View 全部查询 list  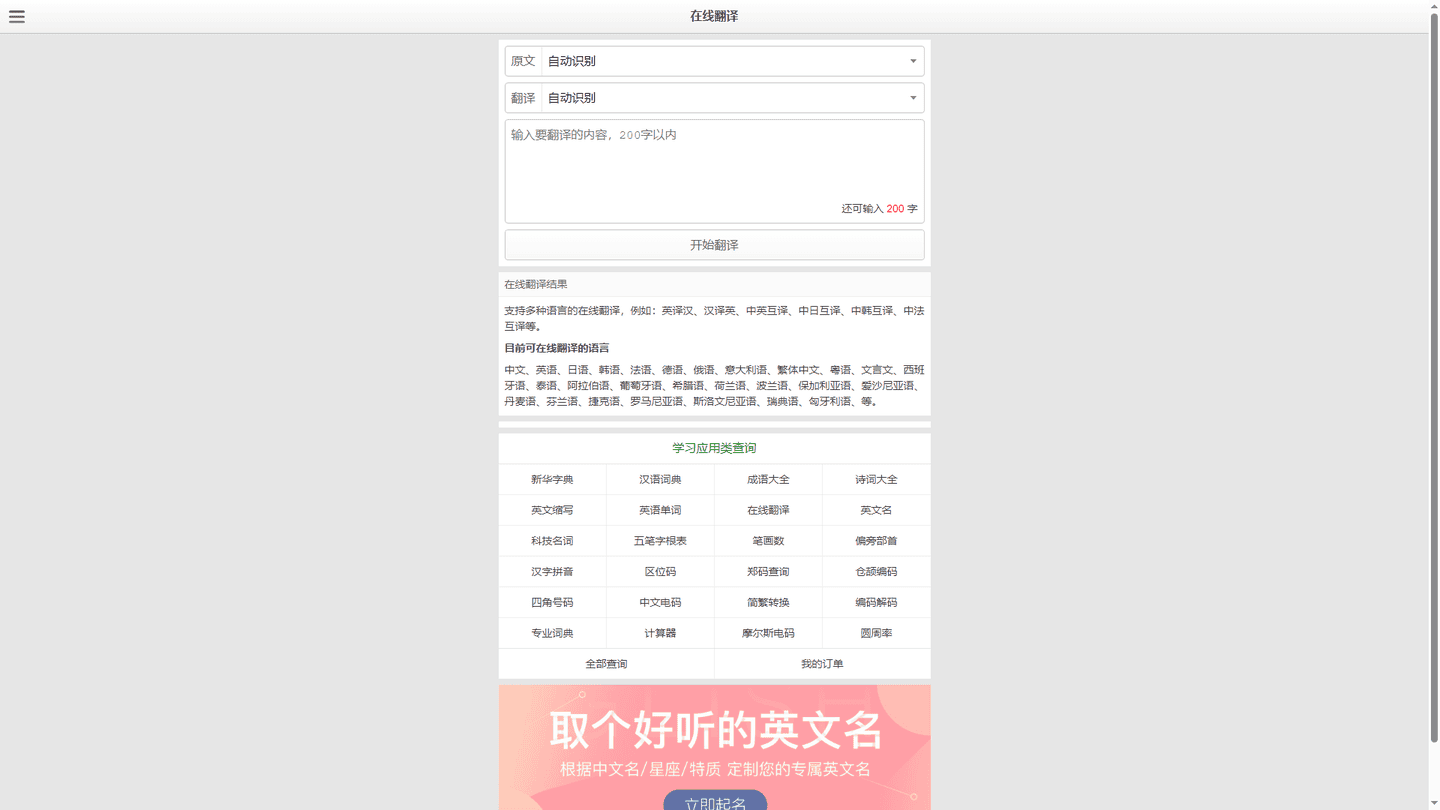point(606,664)
